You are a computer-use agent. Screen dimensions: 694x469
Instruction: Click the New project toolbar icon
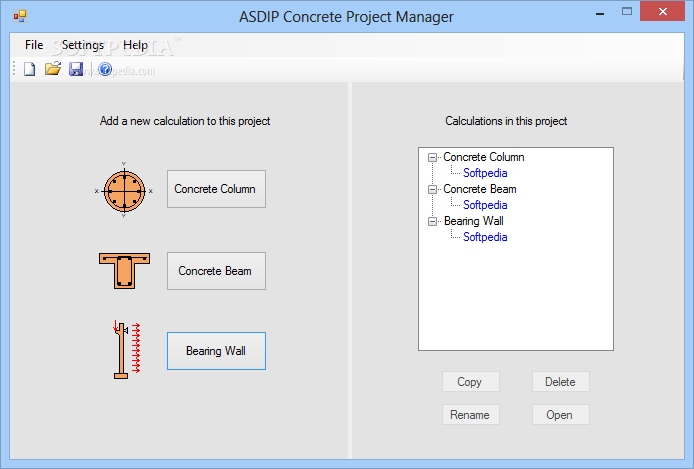(x=30, y=69)
